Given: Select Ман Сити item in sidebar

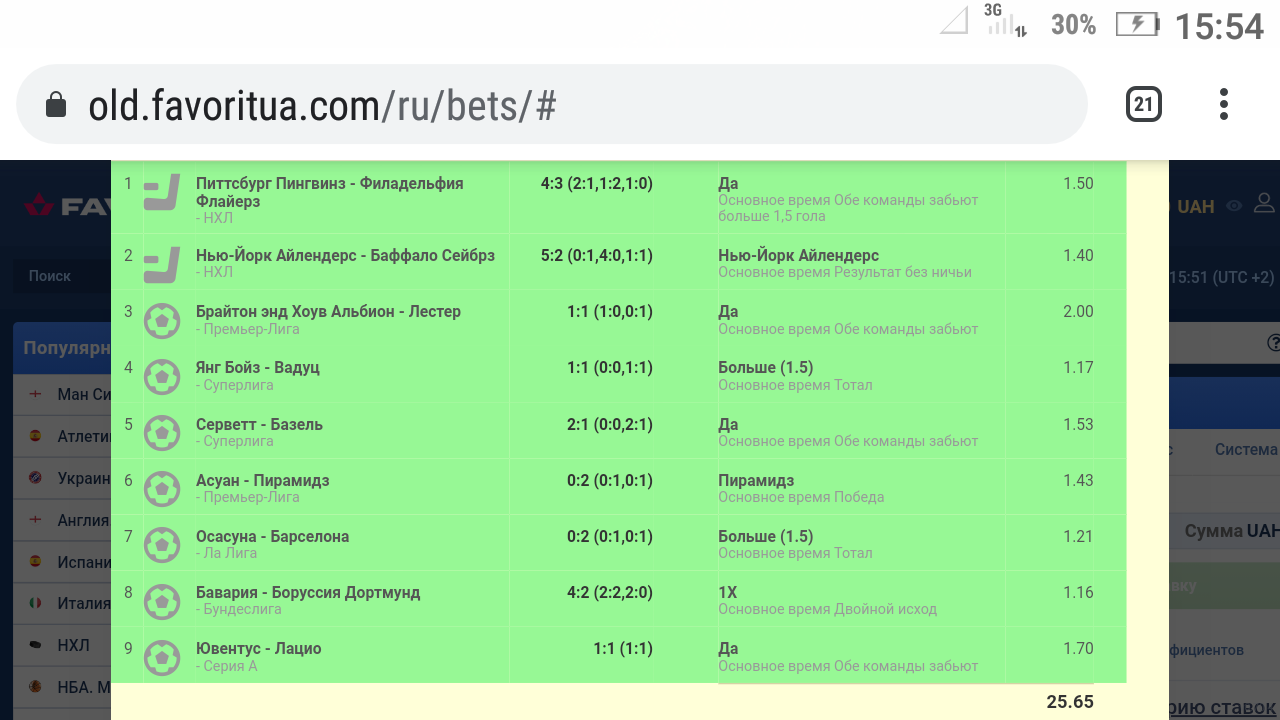Looking at the screenshot, I should click(62, 394).
